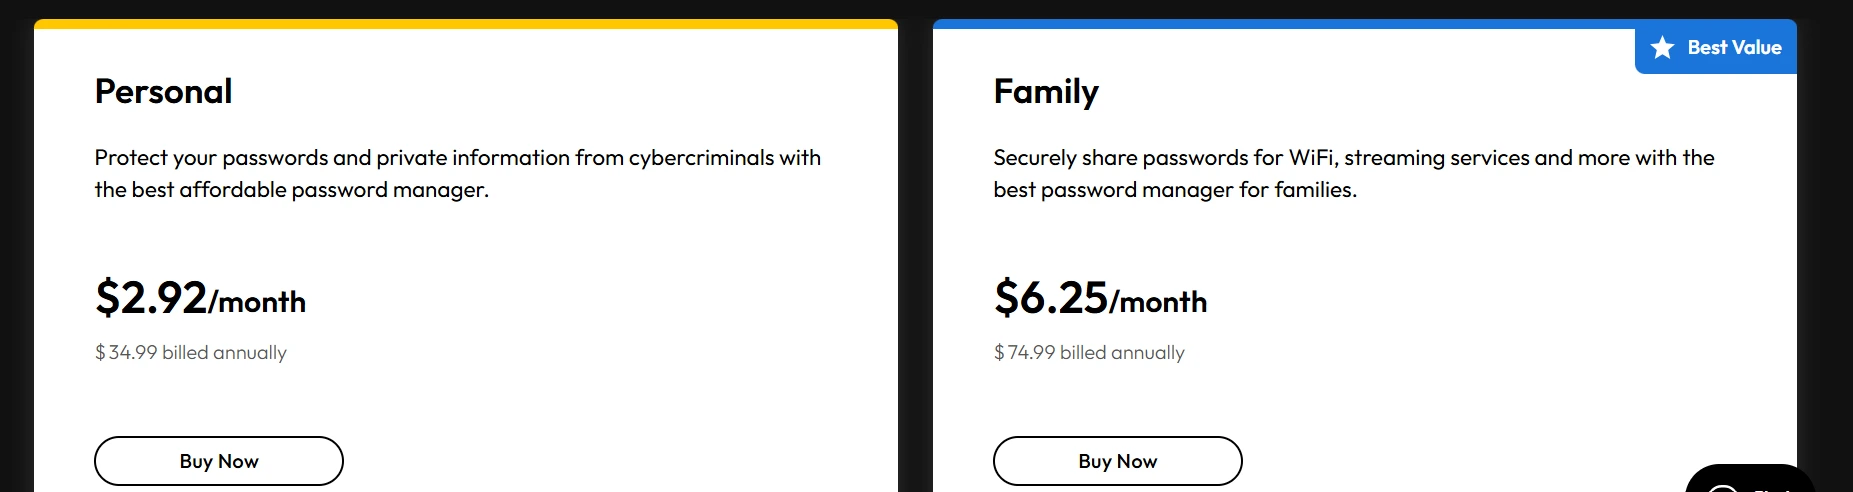
Task: Click the star icon in Best Value badge
Action: [1662, 47]
